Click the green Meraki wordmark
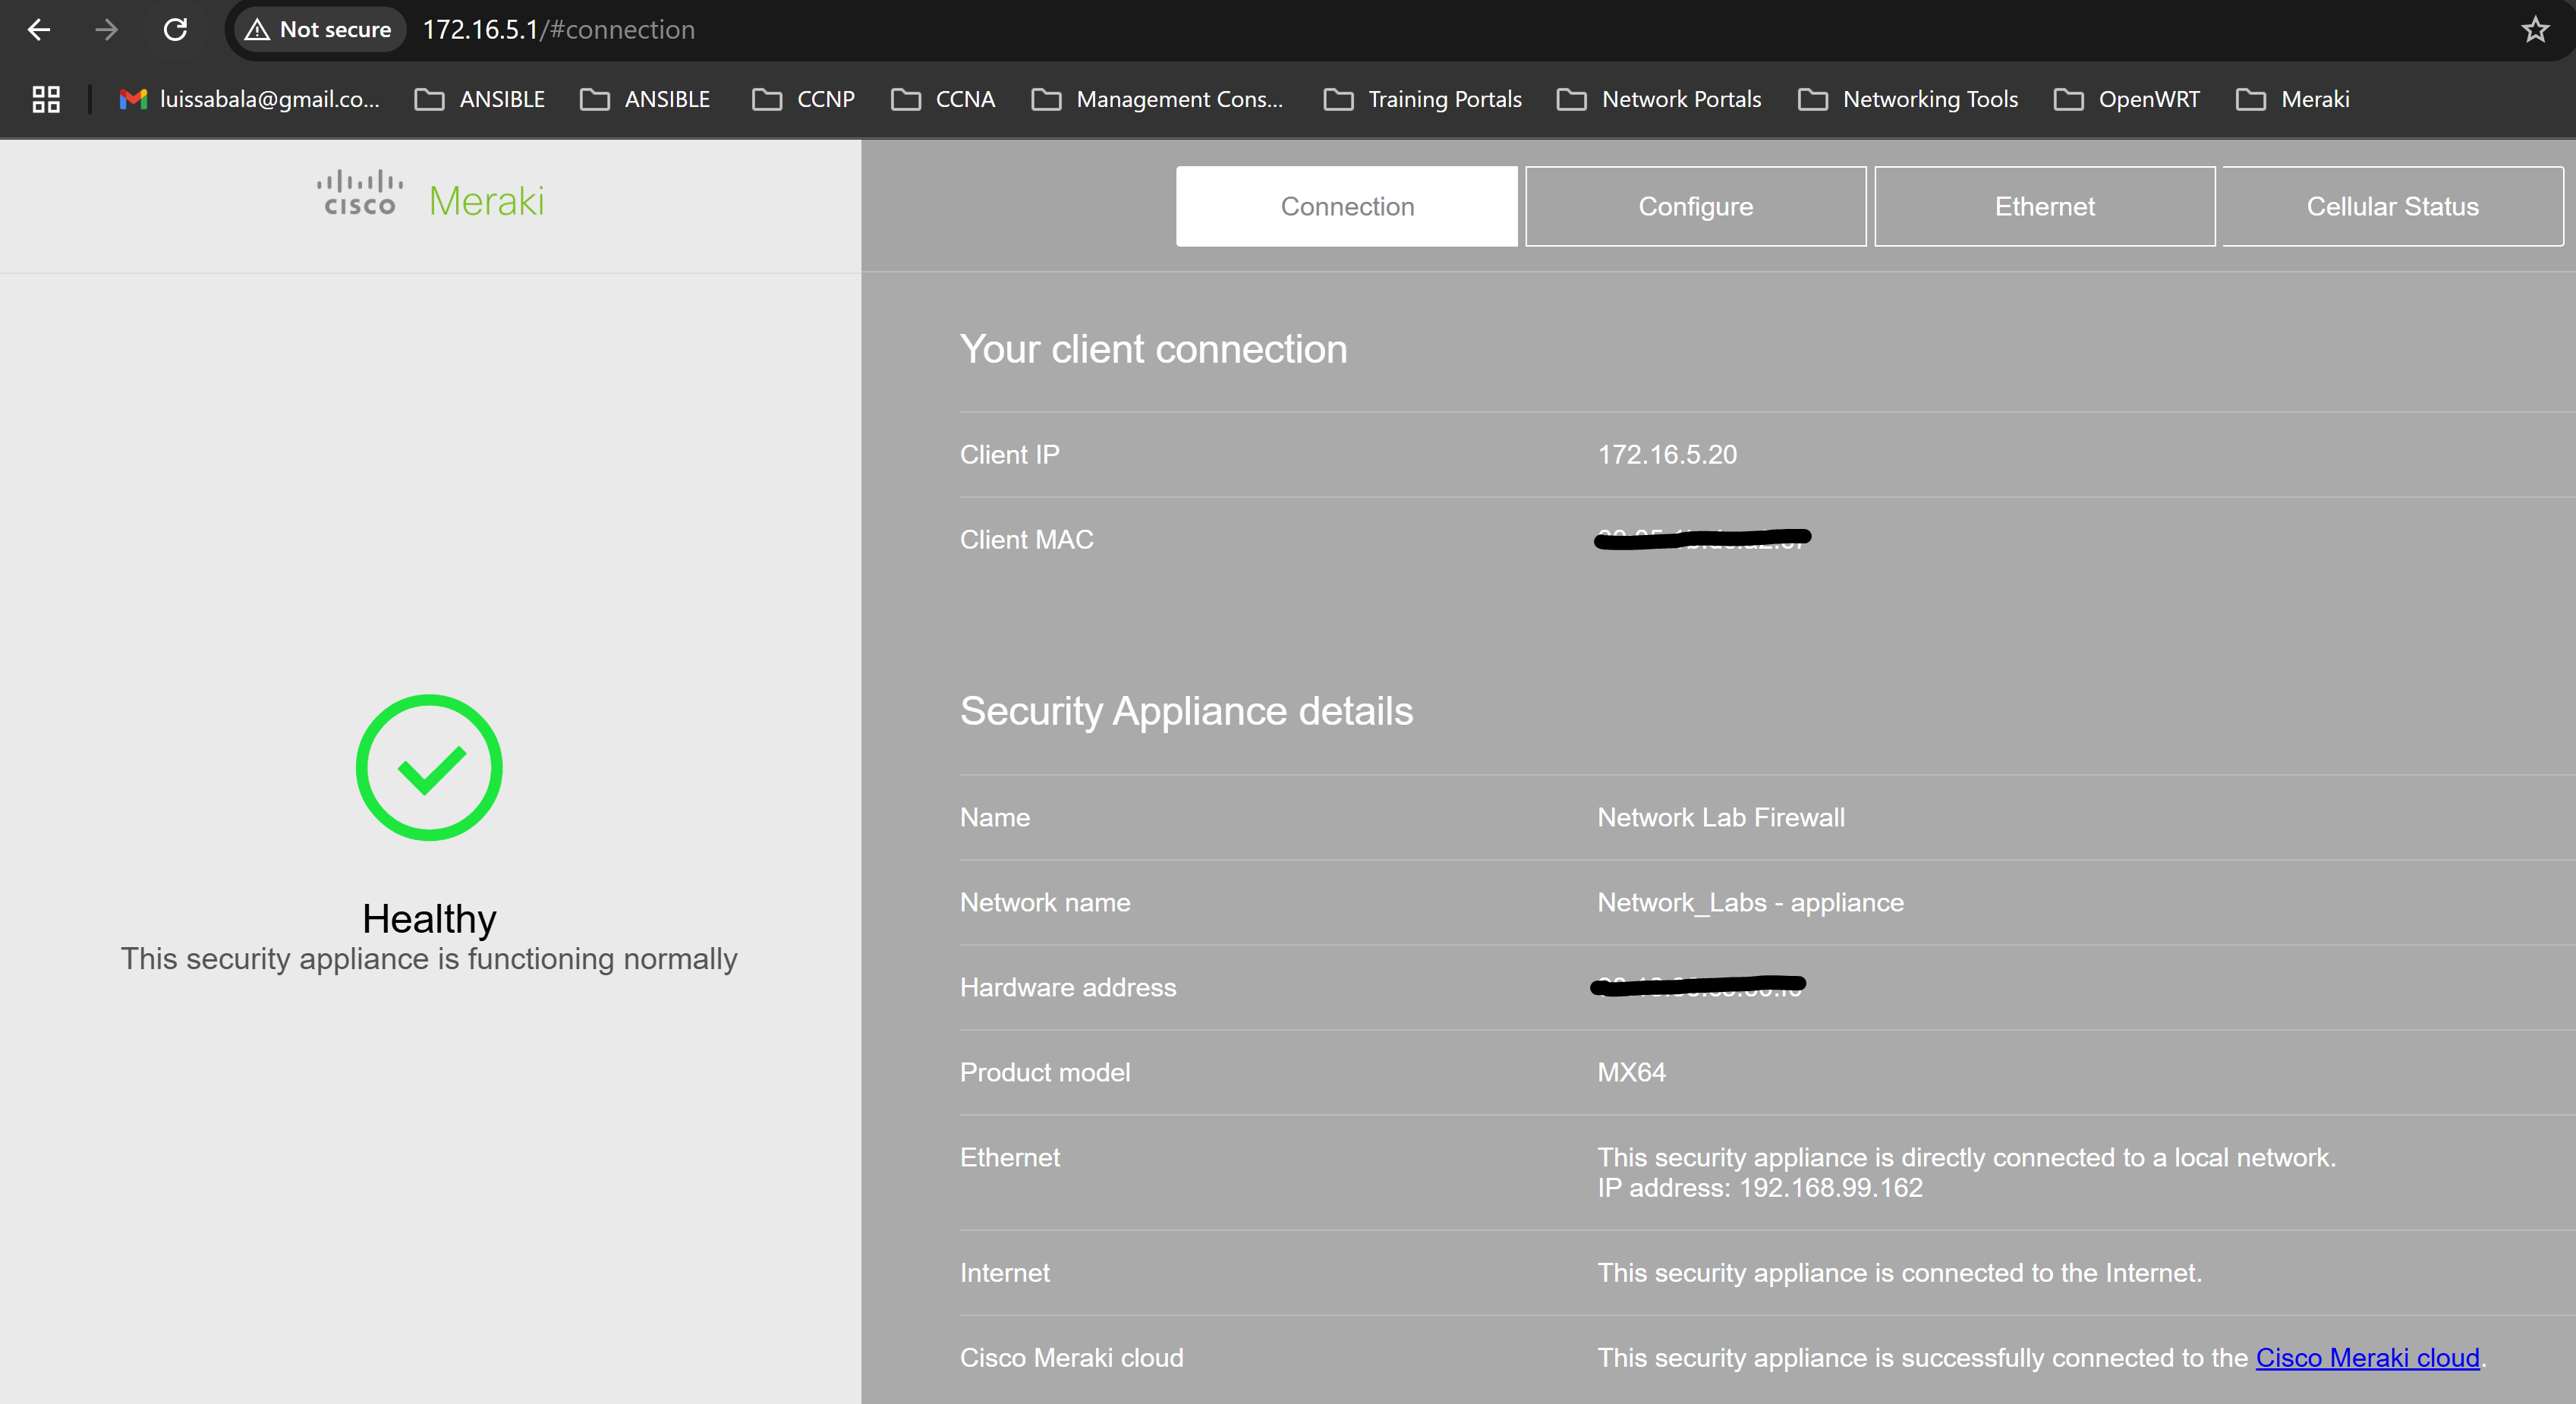Viewport: 2576px width, 1404px height. pos(487,201)
